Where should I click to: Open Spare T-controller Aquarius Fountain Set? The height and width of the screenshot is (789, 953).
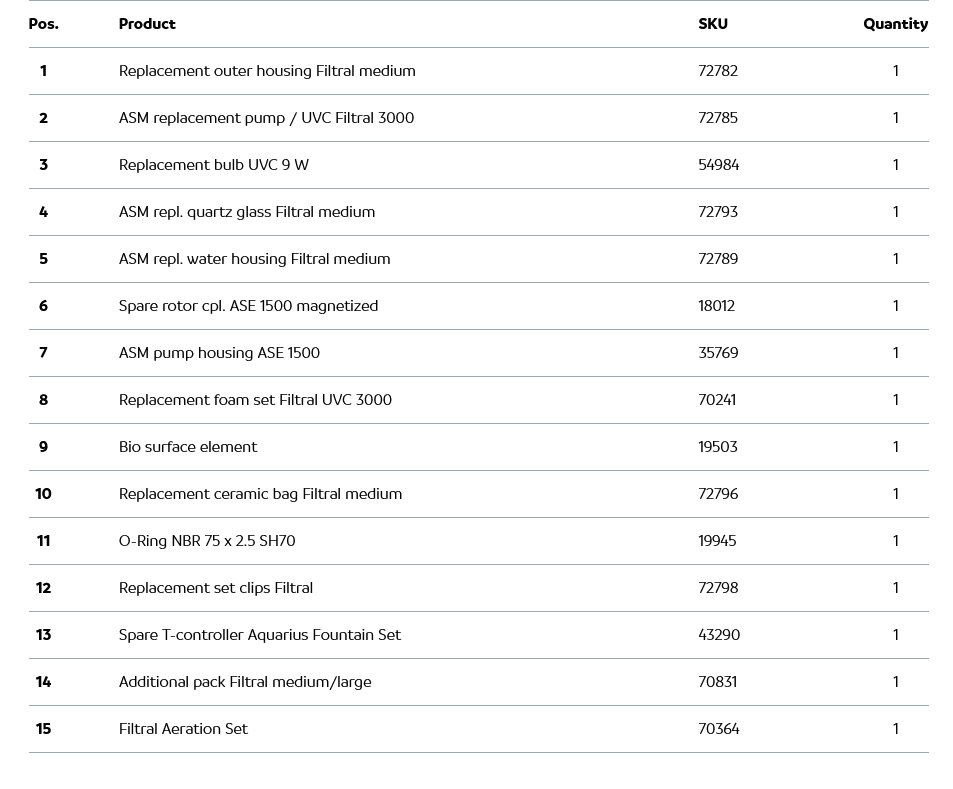point(260,635)
